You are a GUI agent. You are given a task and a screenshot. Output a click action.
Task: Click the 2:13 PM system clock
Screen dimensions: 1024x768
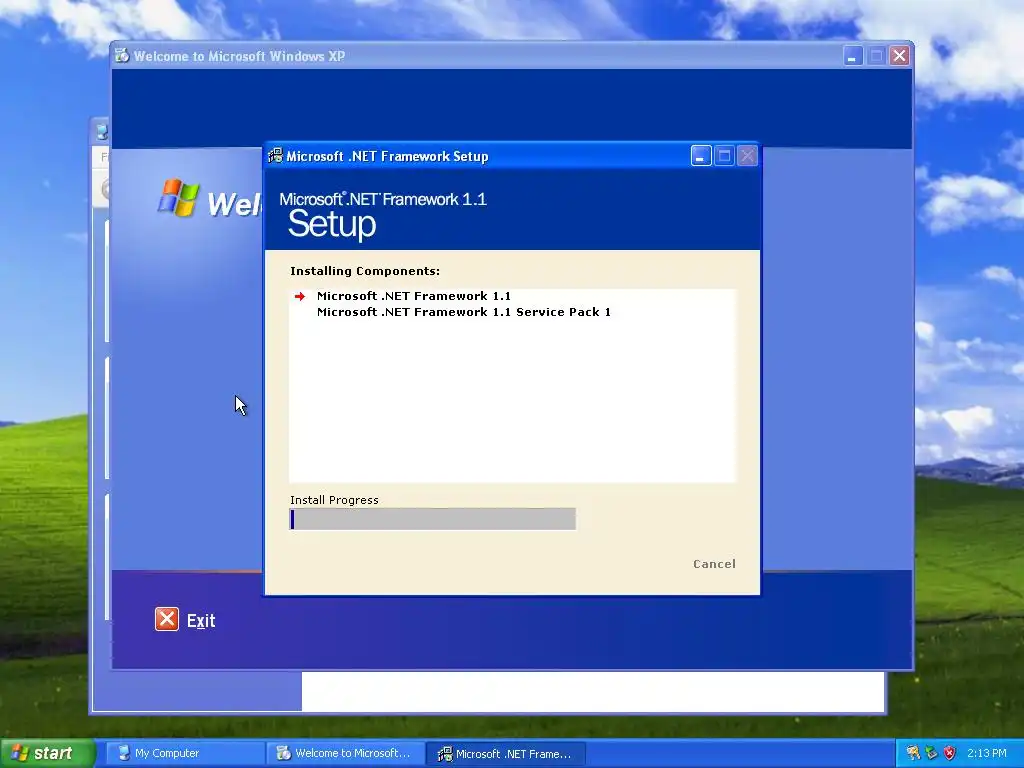987,754
